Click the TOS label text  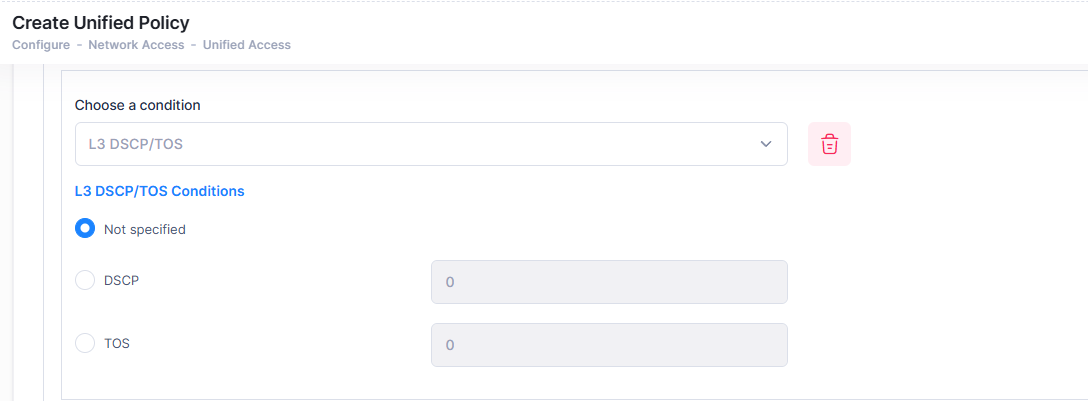[117, 343]
